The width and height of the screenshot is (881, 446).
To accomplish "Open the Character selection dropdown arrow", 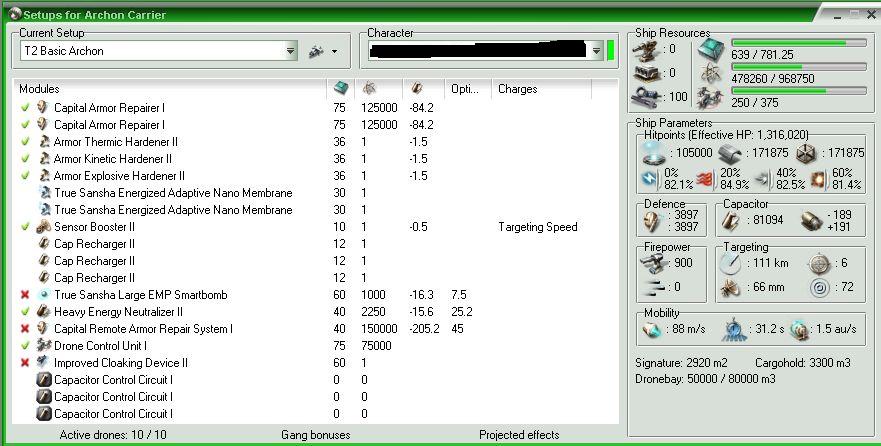I will (596, 51).
